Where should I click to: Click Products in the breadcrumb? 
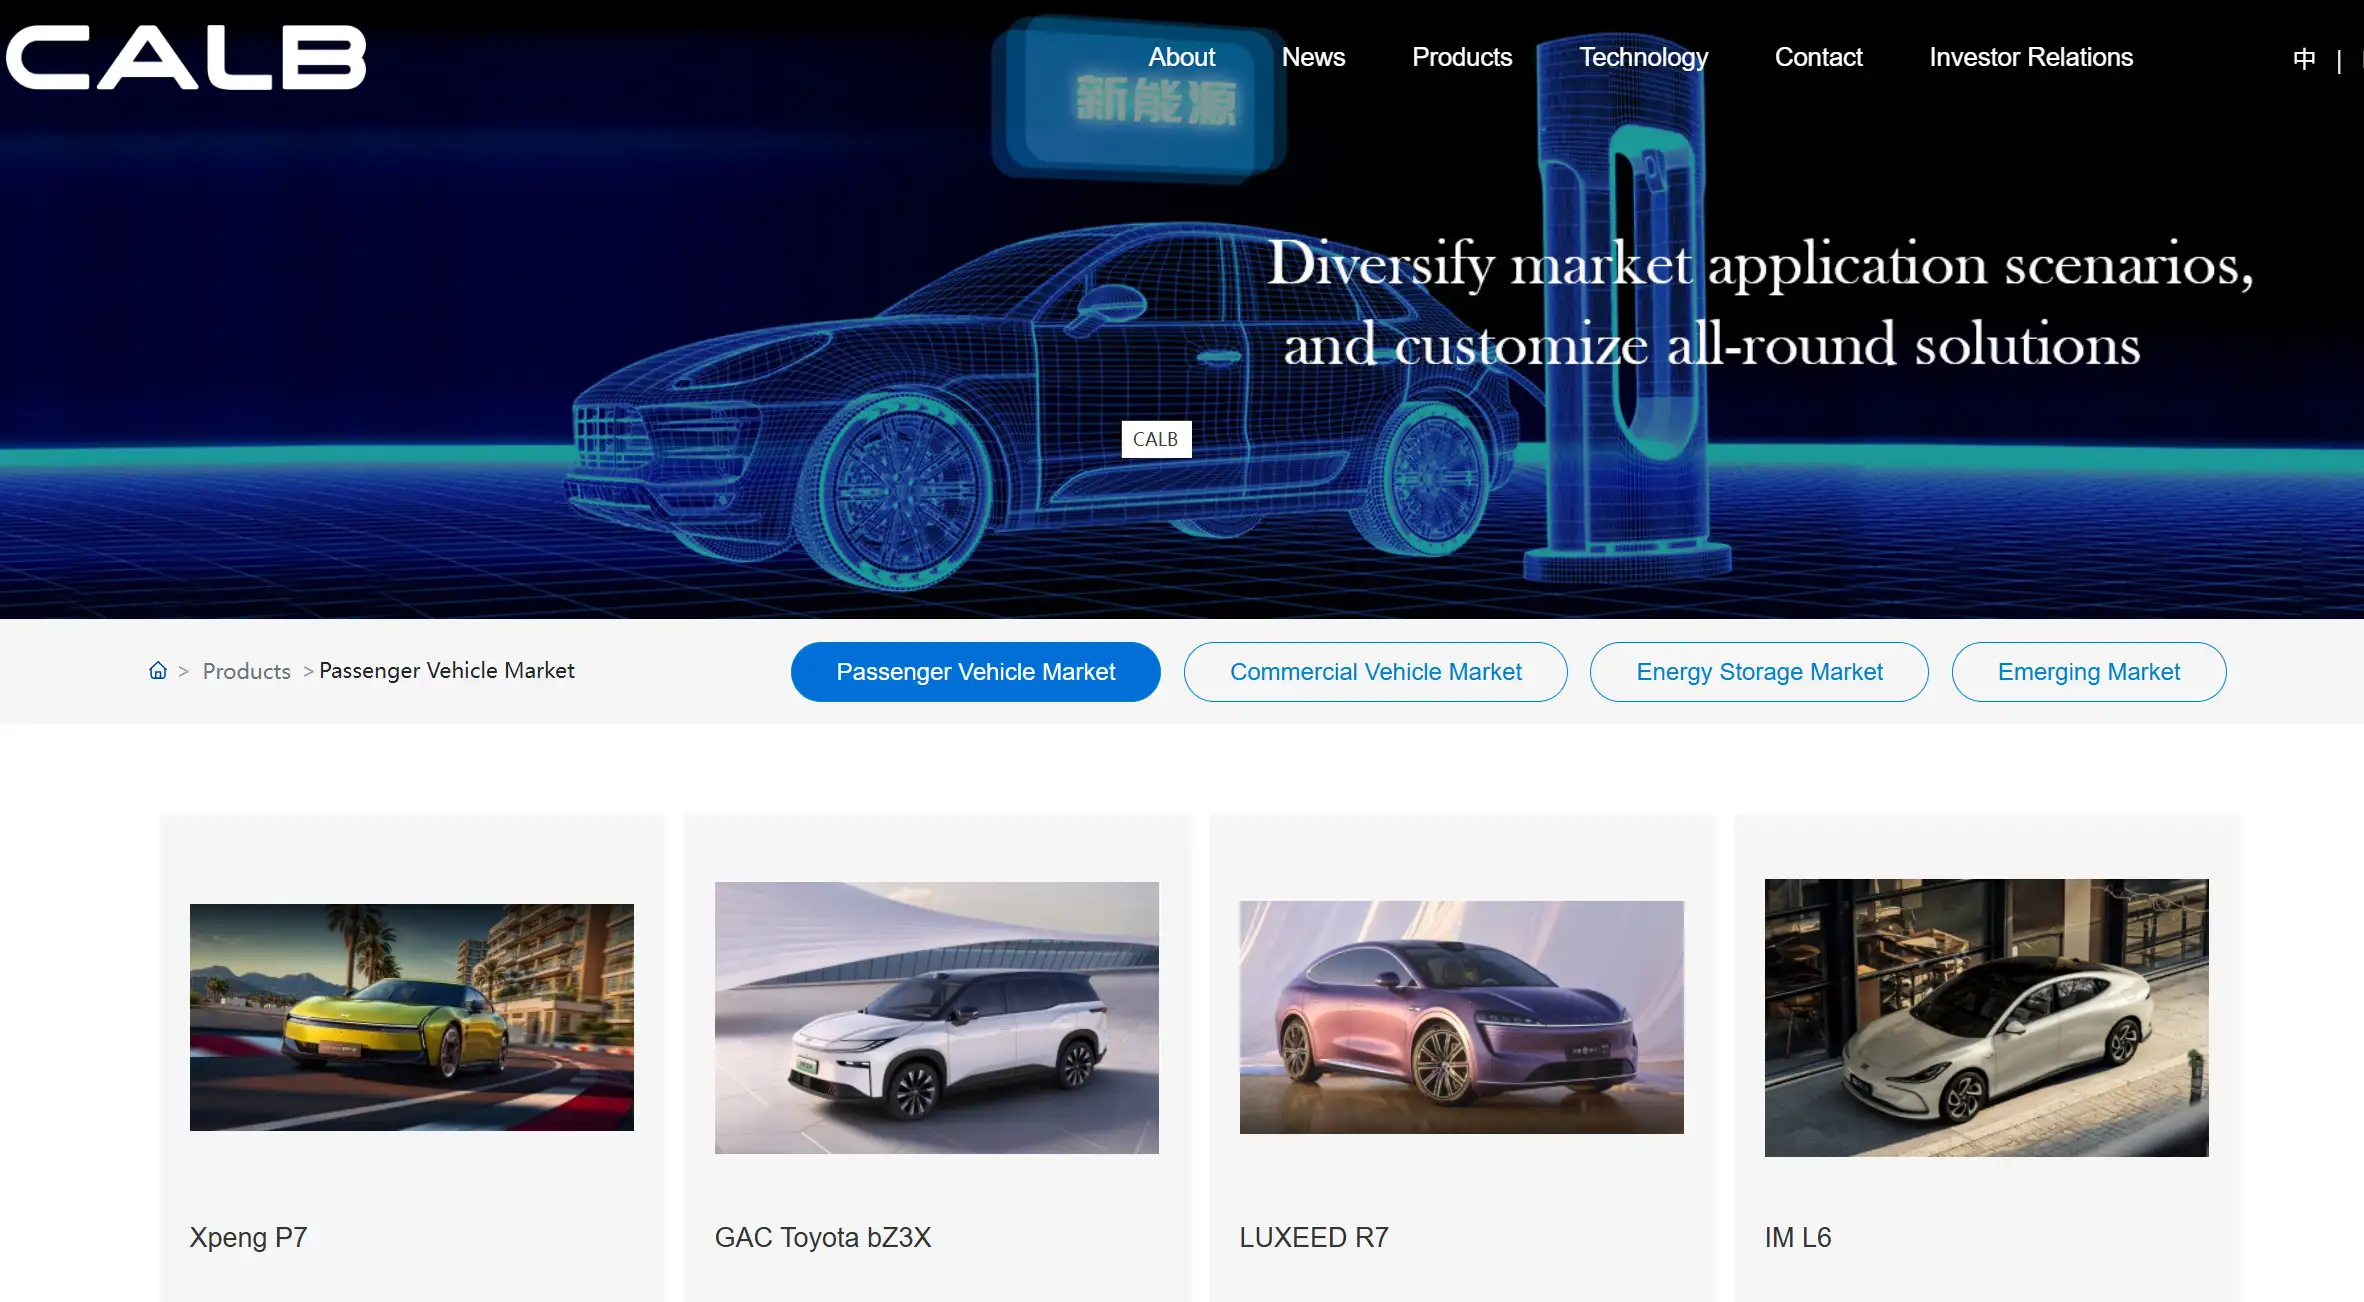[246, 671]
